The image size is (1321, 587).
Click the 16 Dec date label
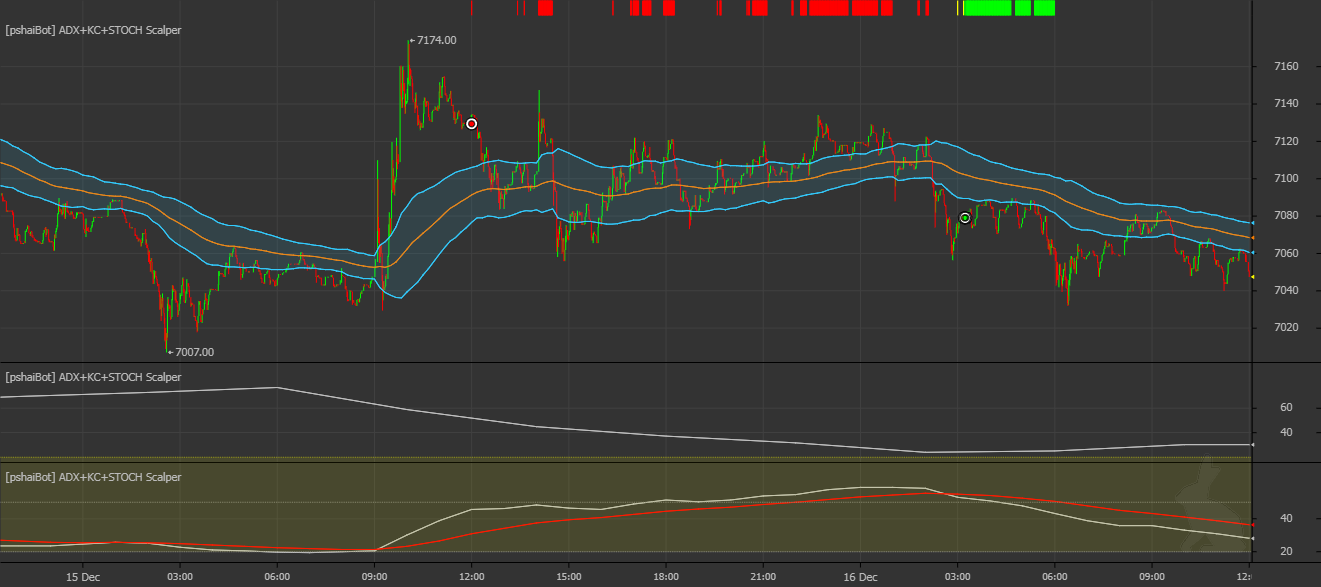point(860,577)
